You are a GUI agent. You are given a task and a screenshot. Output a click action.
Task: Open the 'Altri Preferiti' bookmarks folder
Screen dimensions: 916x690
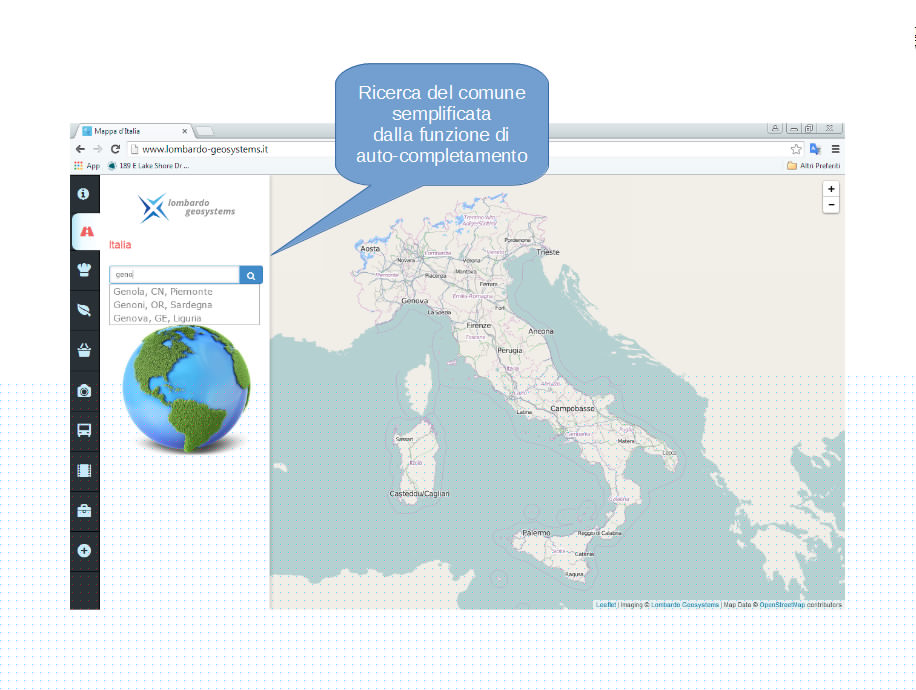pos(813,165)
